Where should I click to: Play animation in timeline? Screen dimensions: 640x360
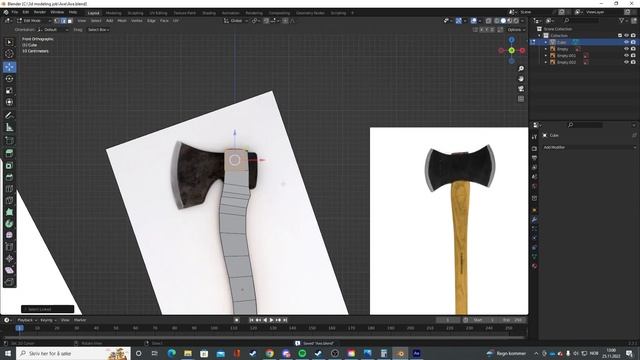click(272, 320)
